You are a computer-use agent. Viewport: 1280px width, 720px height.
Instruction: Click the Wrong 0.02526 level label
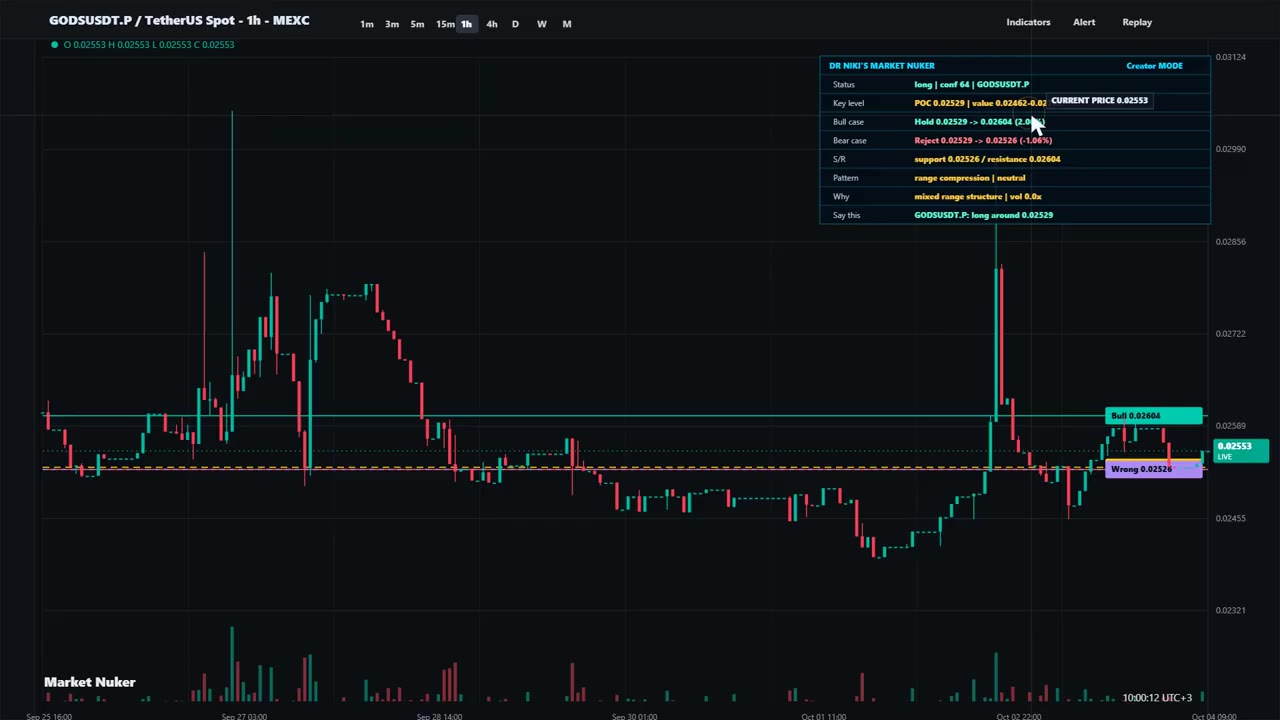pos(1154,469)
